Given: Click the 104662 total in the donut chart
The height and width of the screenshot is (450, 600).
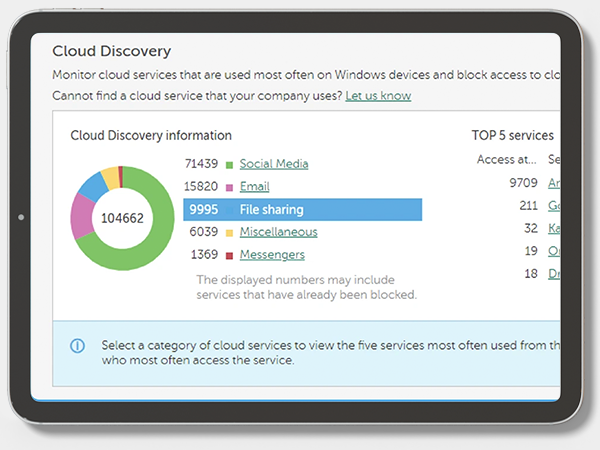Looking at the screenshot, I should (122, 218).
